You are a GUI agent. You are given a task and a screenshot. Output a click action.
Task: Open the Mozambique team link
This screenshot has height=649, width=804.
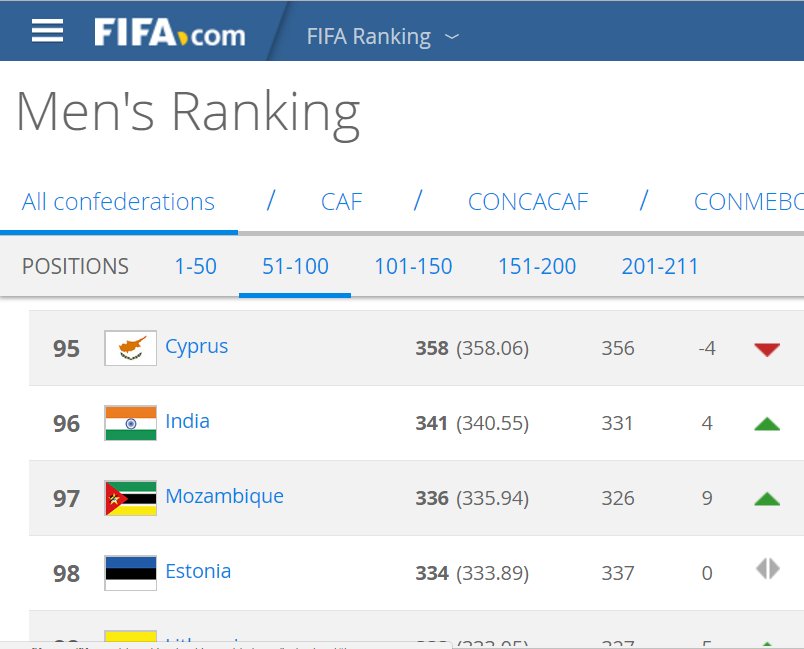pyautogui.click(x=224, y=496)
